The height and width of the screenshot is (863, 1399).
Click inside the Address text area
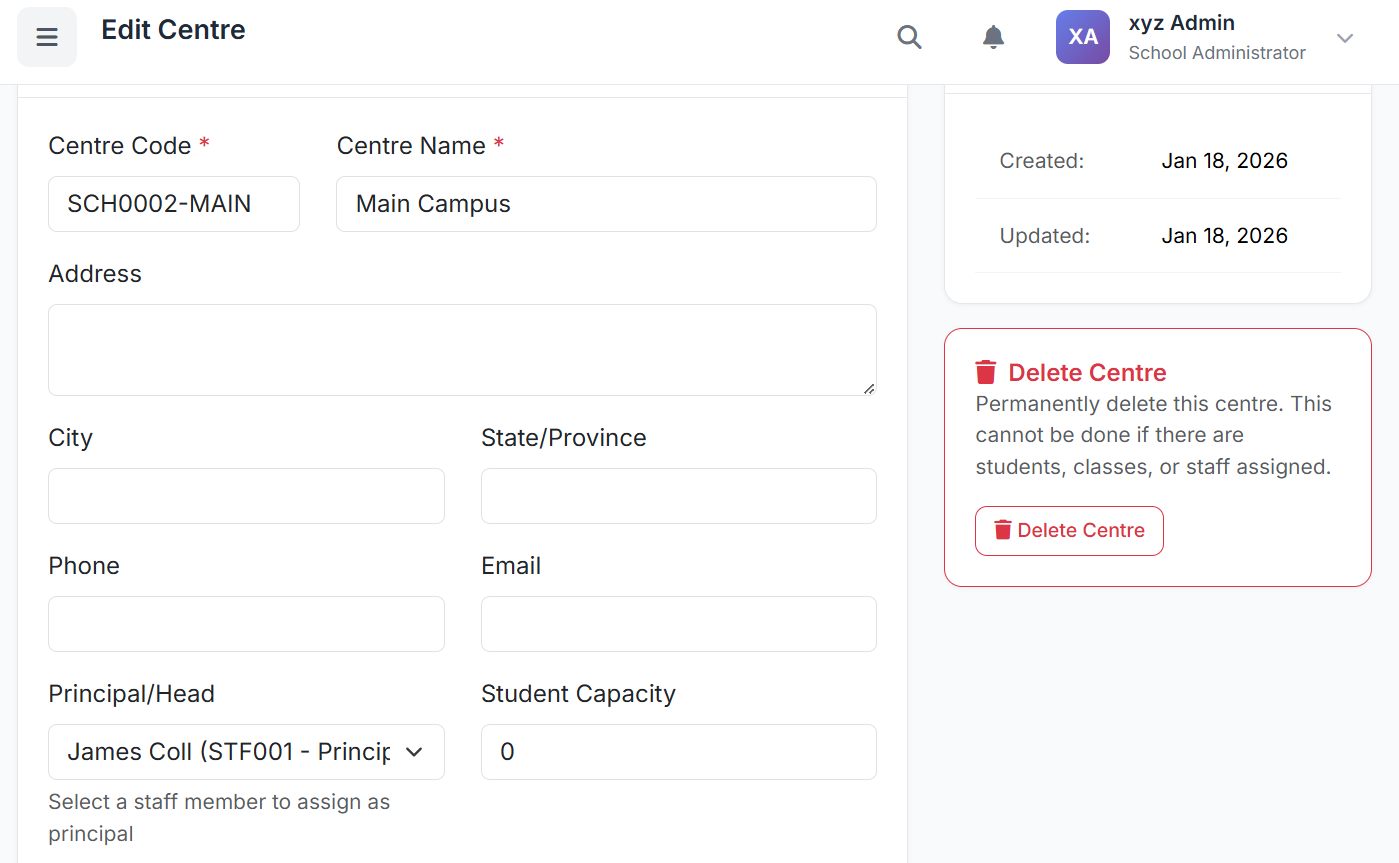(462, 350)
